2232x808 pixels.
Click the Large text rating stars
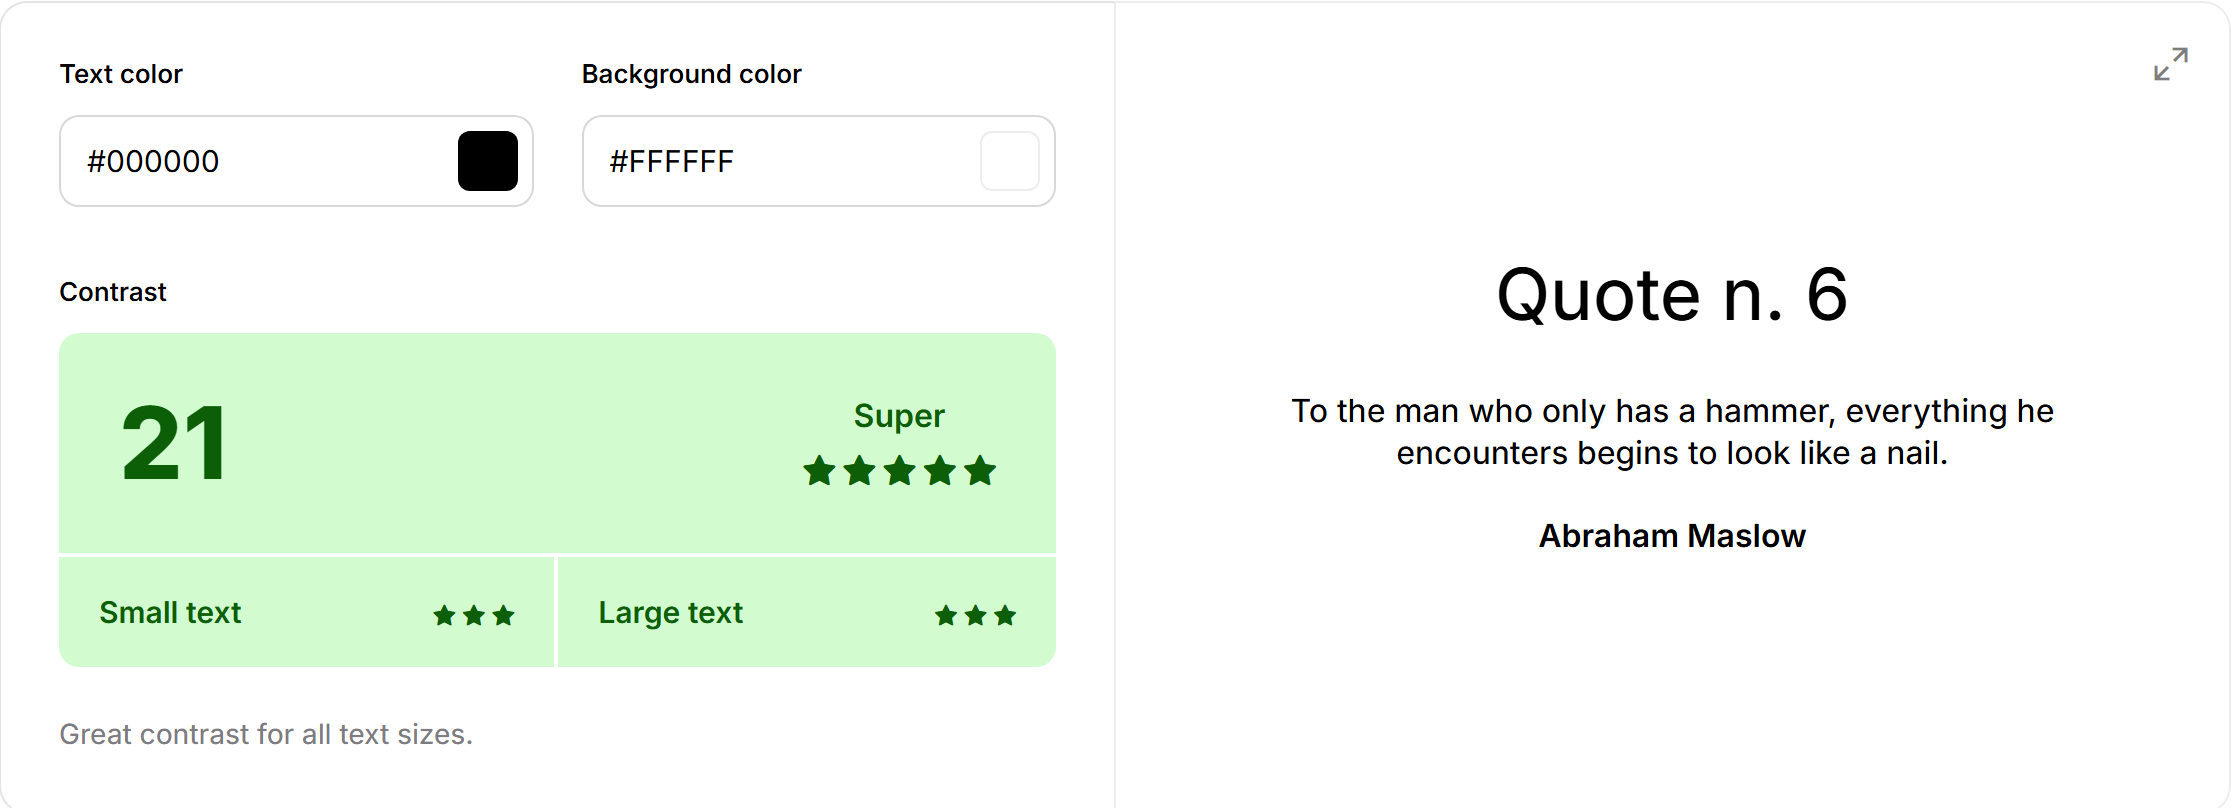tap(976, 615)
